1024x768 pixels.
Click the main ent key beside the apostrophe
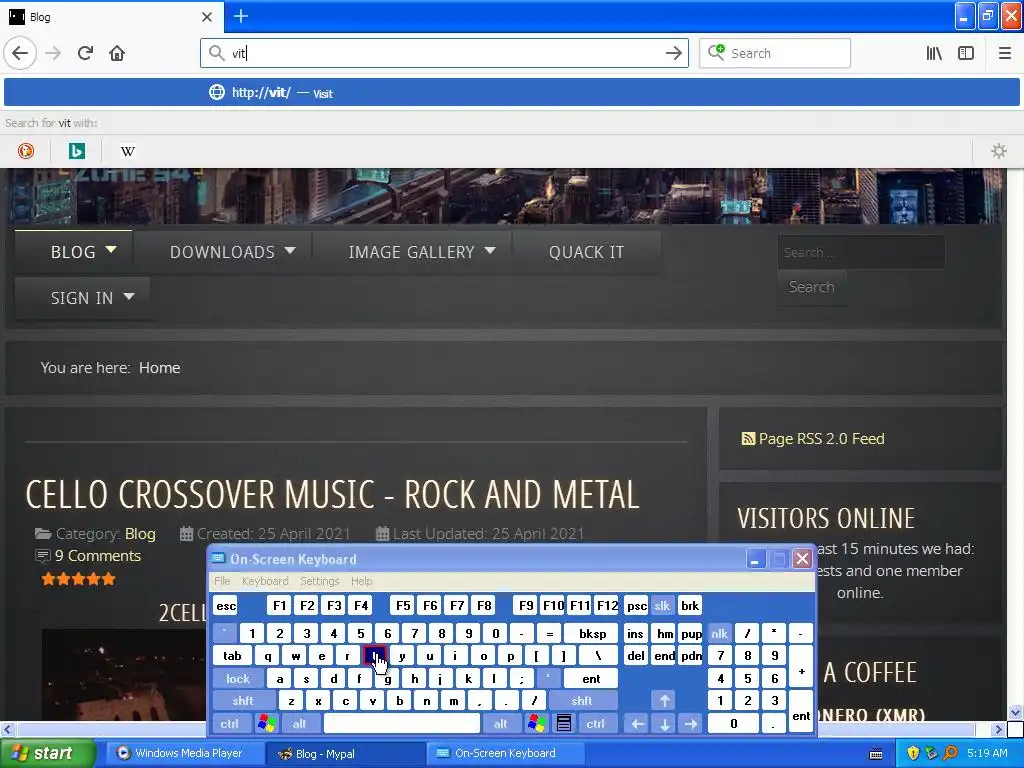tap(591, 679)
